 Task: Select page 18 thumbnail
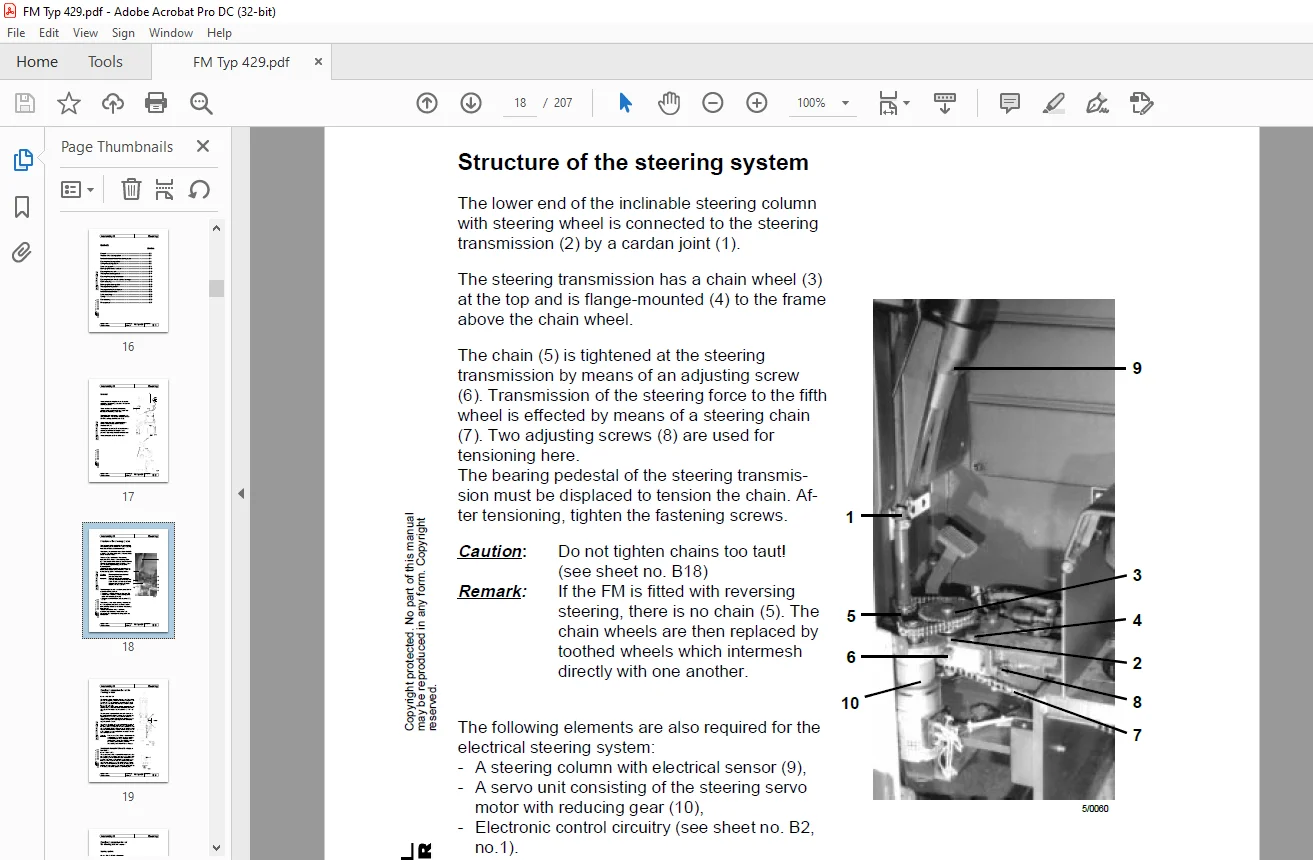(x=128, y=580)
